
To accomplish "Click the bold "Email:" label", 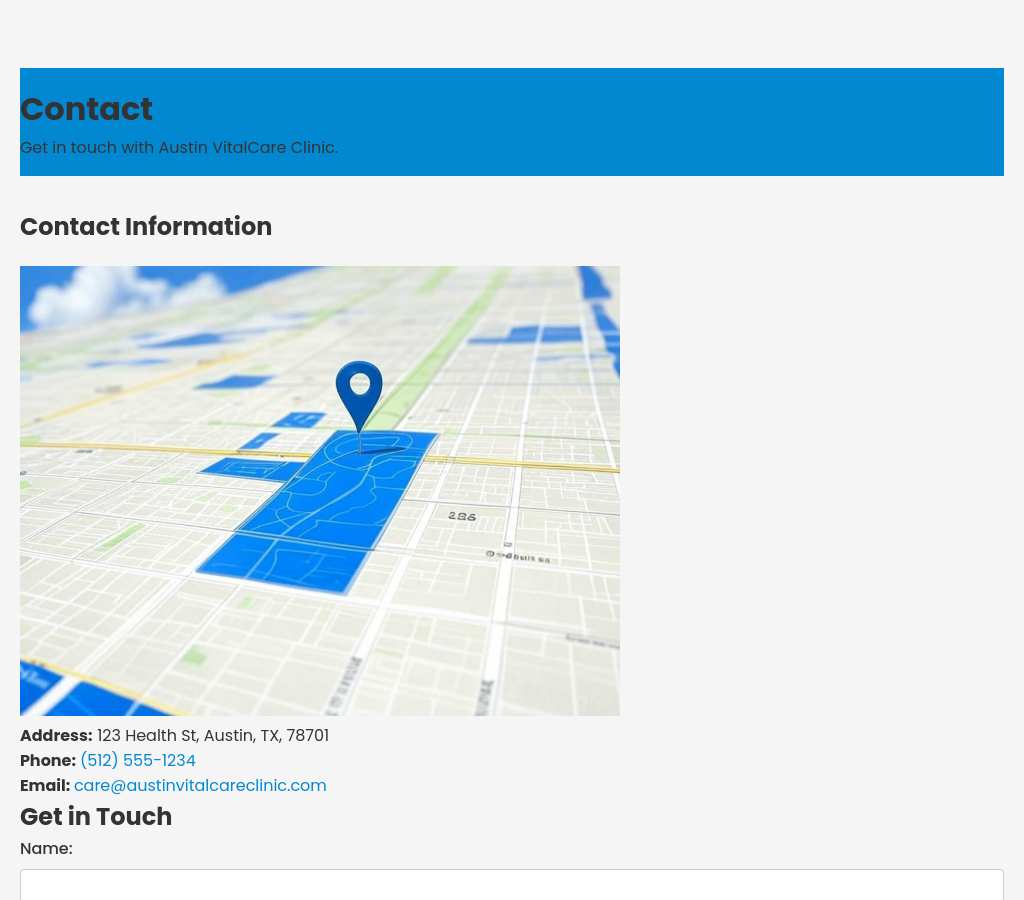I will [x=45, y=786].
